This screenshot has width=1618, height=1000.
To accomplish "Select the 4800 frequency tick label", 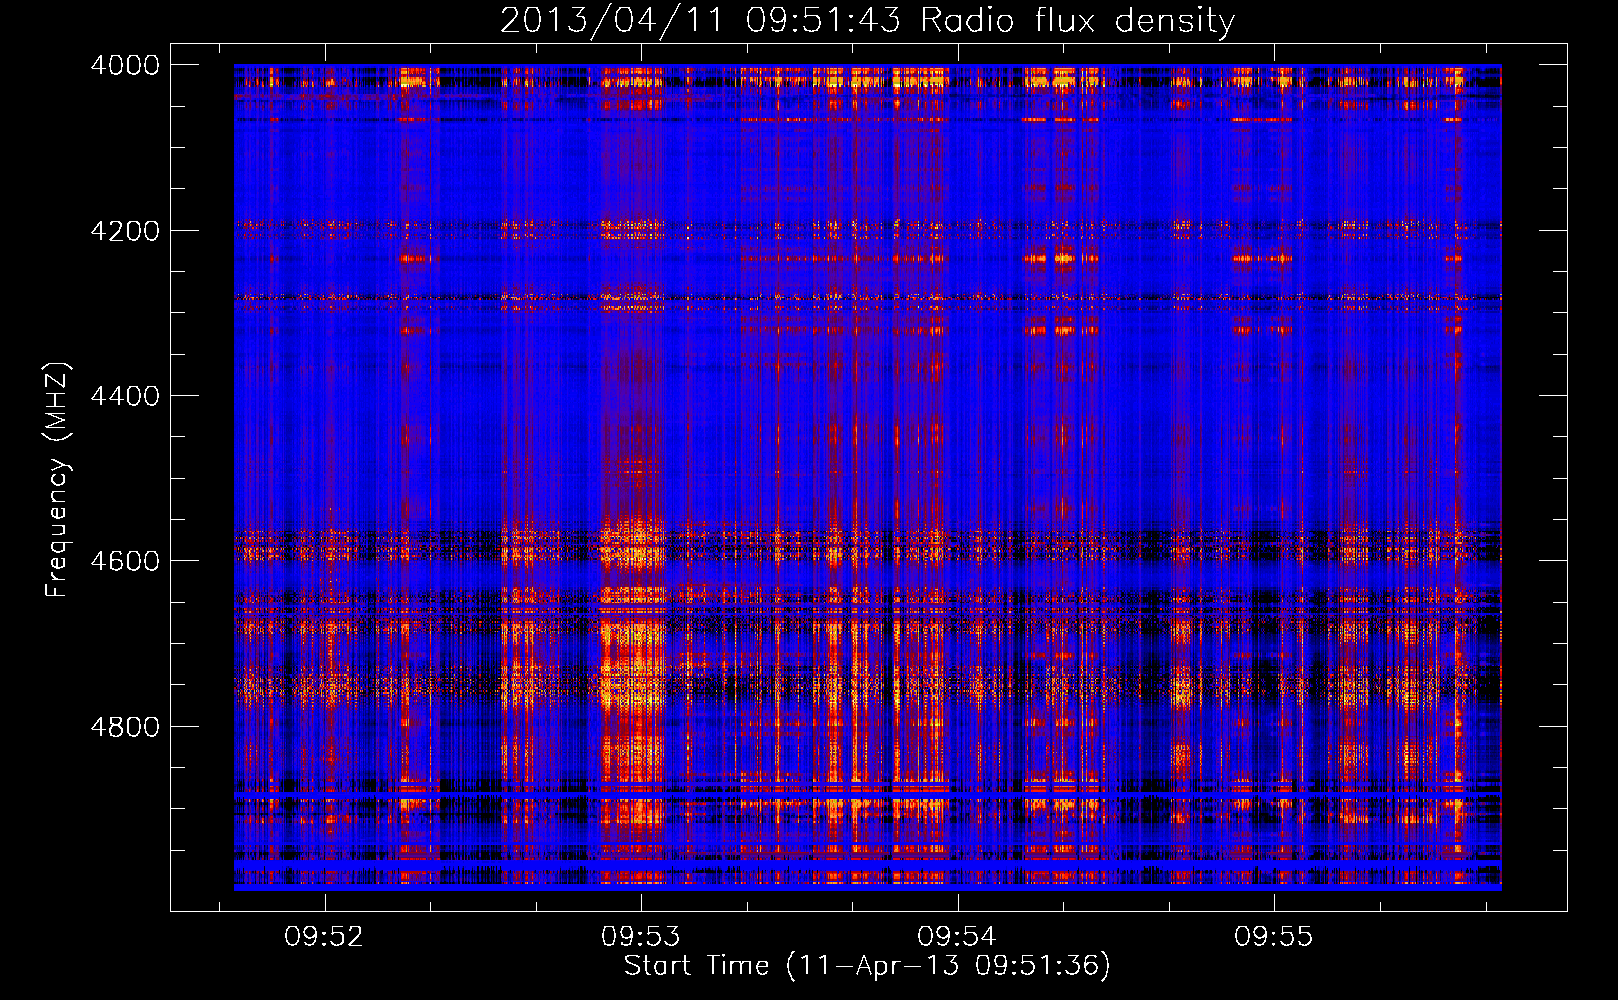I will click(125, 727).
